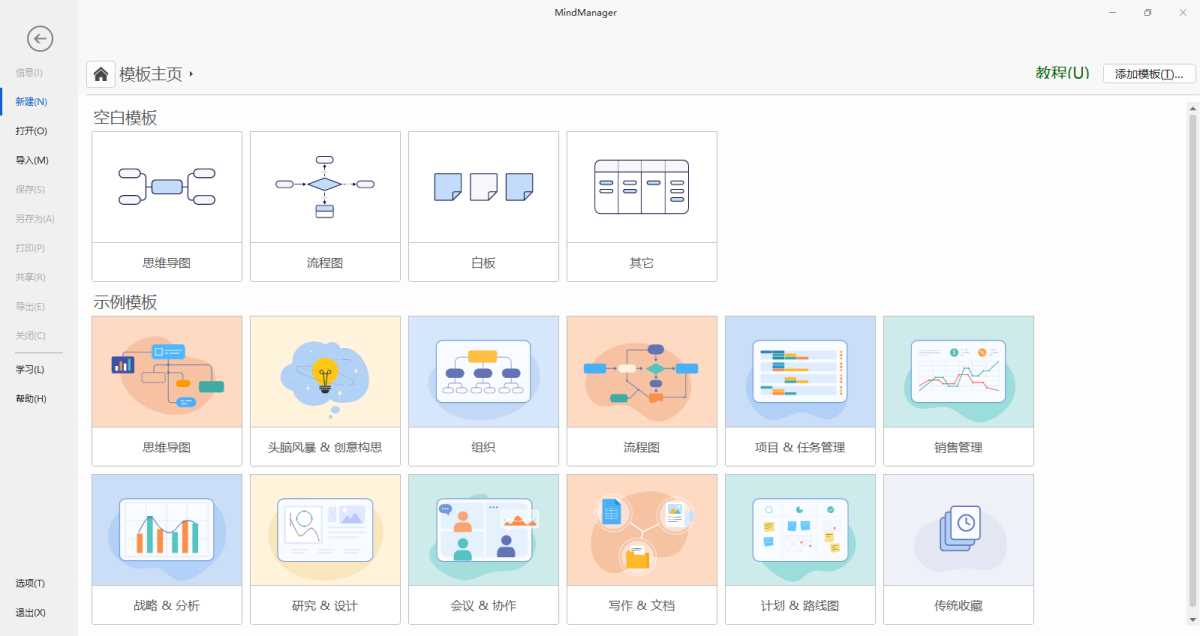
Task: Open the 信息(I) menu item
Action: [29, 73]
